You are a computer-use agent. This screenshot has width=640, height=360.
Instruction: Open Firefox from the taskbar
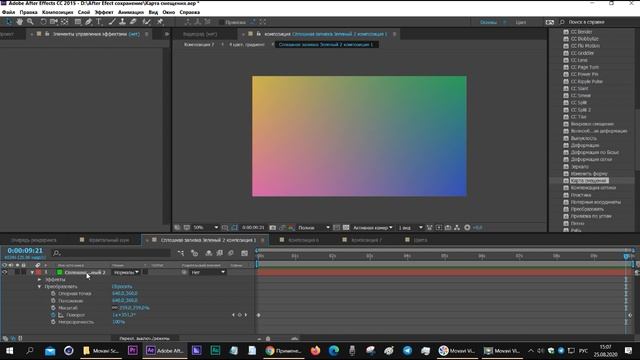point(316,351)
